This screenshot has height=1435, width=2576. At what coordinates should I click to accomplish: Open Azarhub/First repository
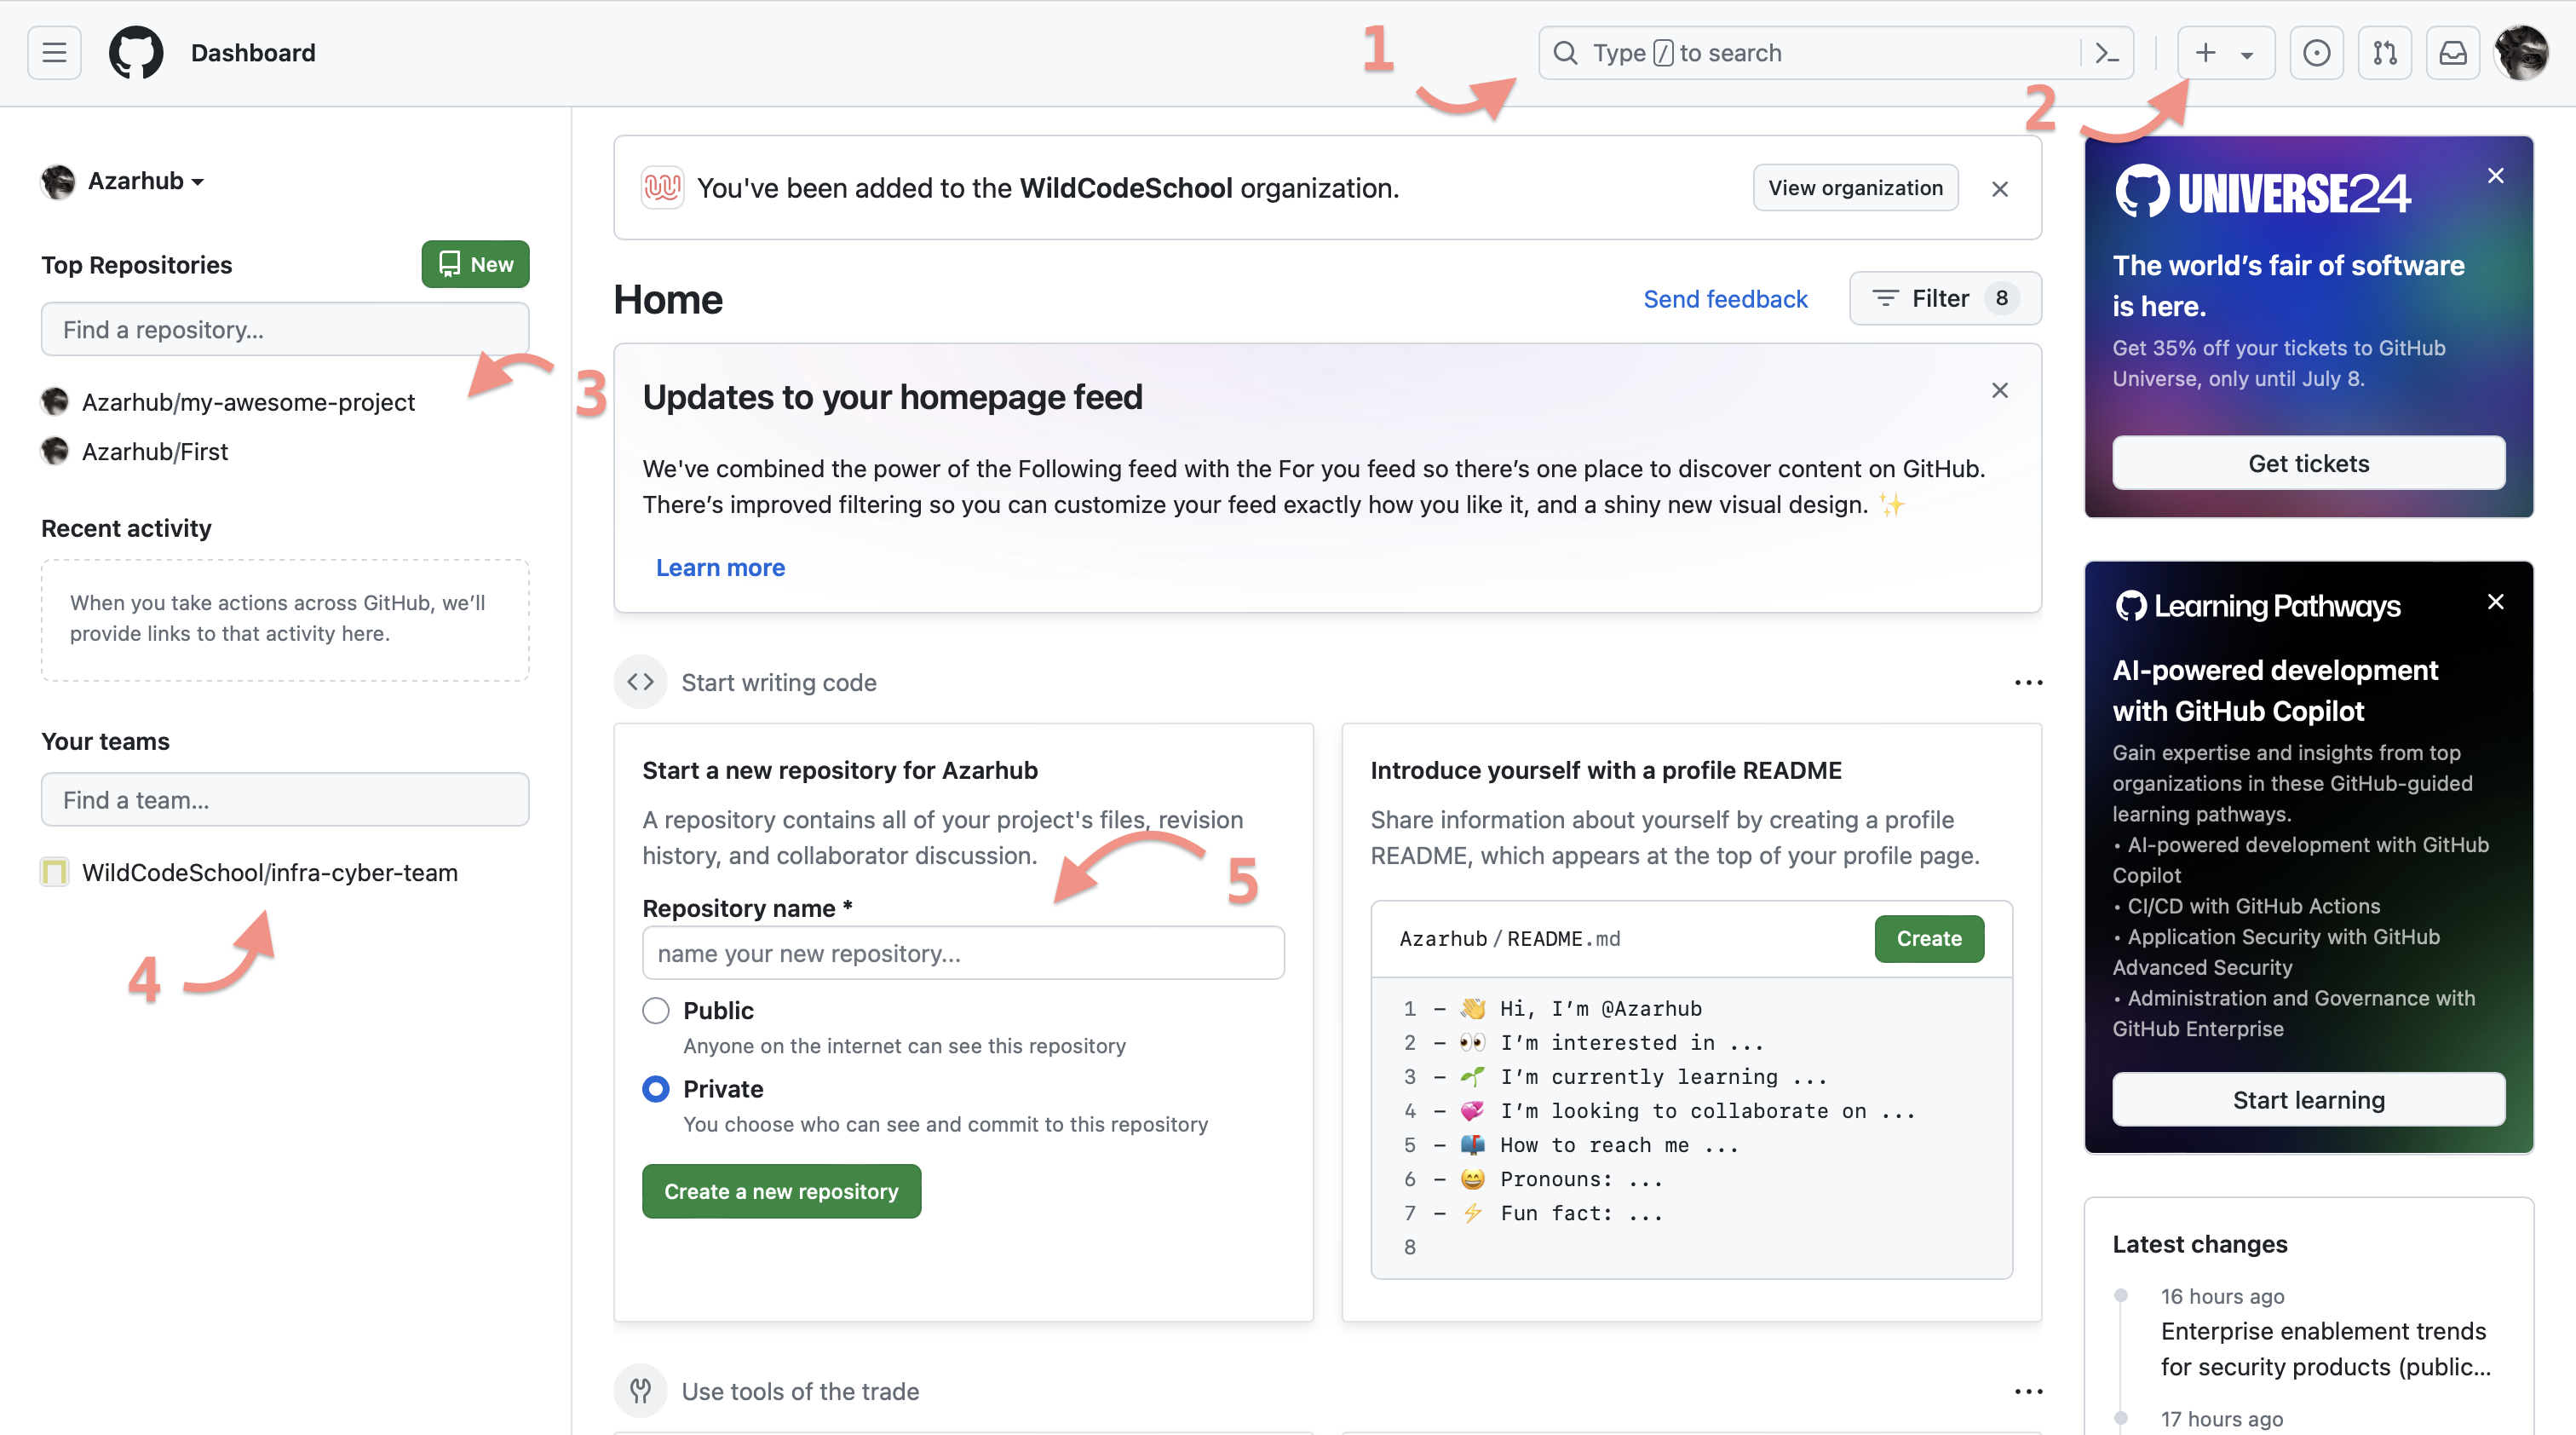coord(155,451)
